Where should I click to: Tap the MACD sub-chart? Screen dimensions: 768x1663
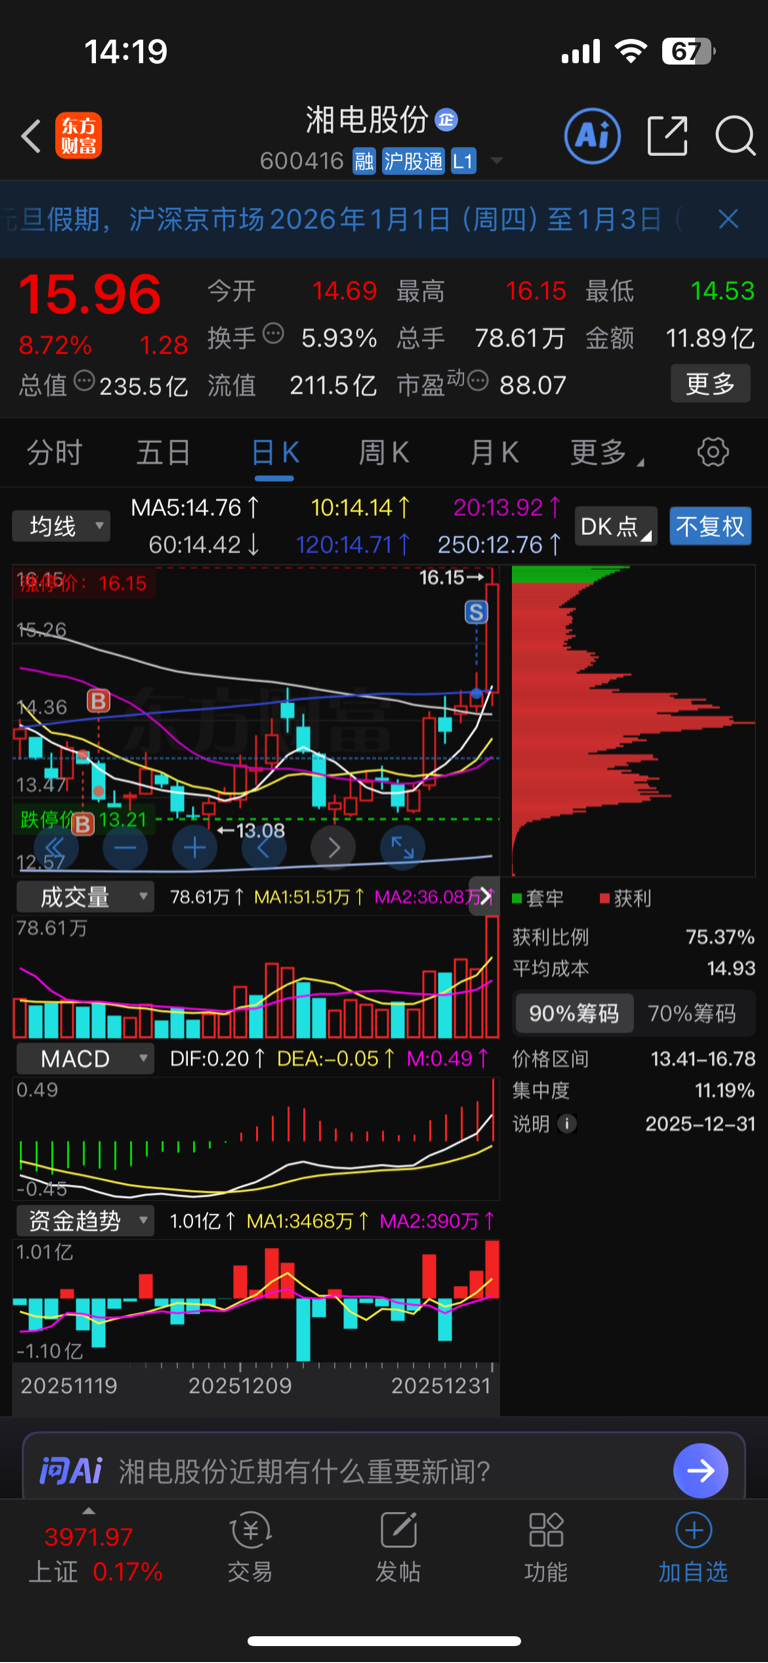coord(256,1137)
